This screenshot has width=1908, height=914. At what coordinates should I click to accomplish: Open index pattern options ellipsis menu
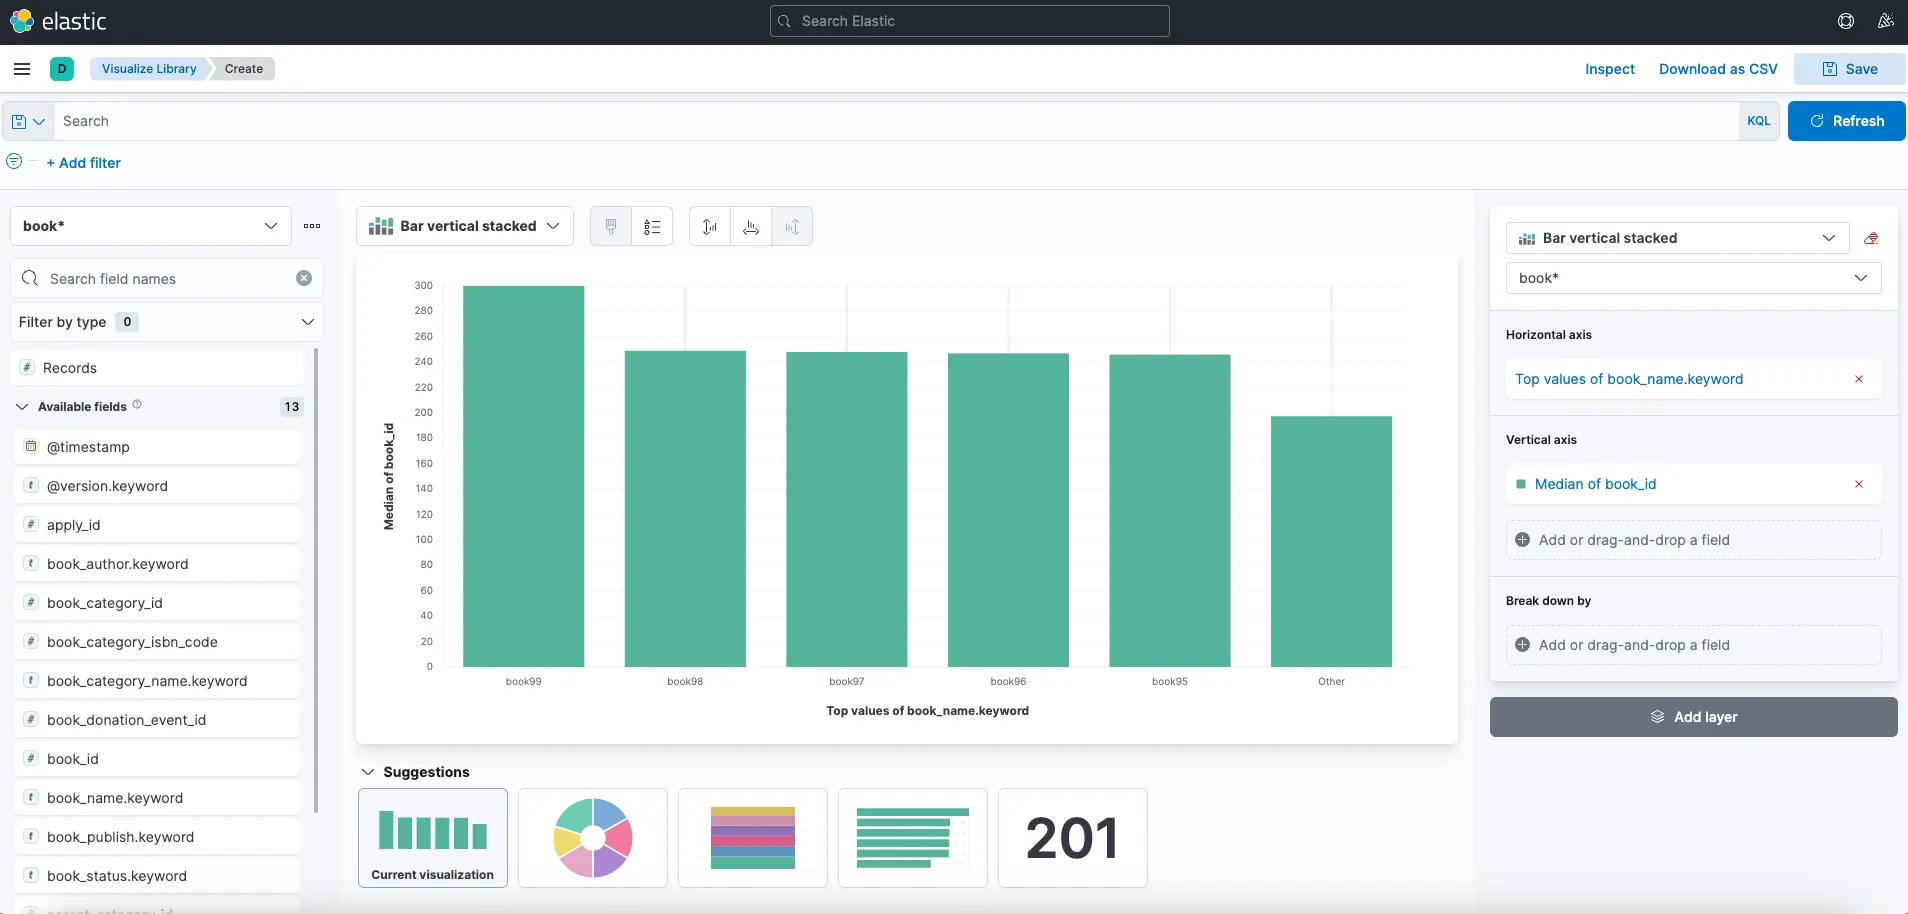click(312, 226)
